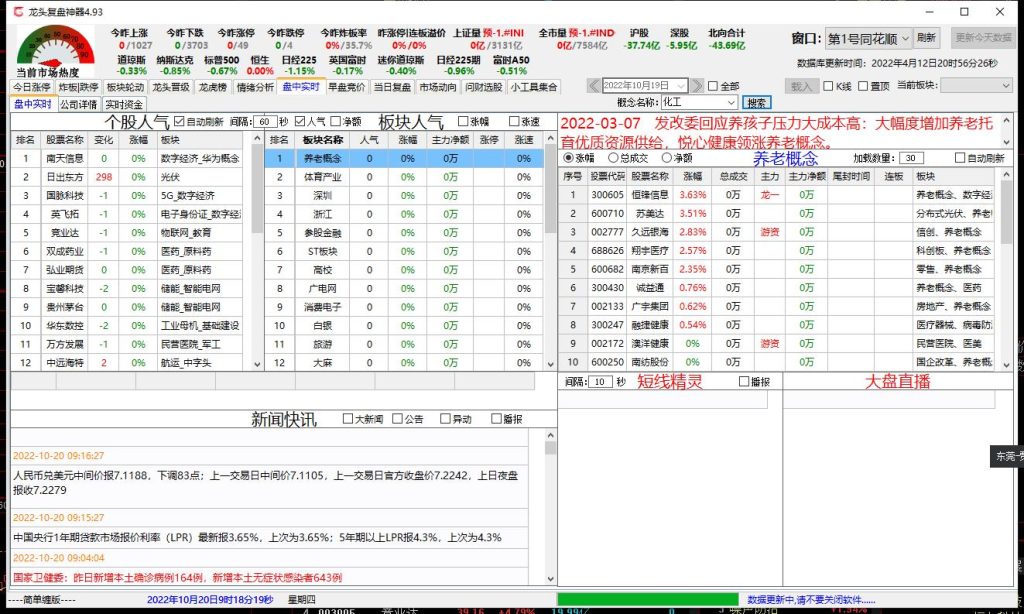Click the previous-date left arrow
The image size is (1024, 614).
click(x=594, y=85)
